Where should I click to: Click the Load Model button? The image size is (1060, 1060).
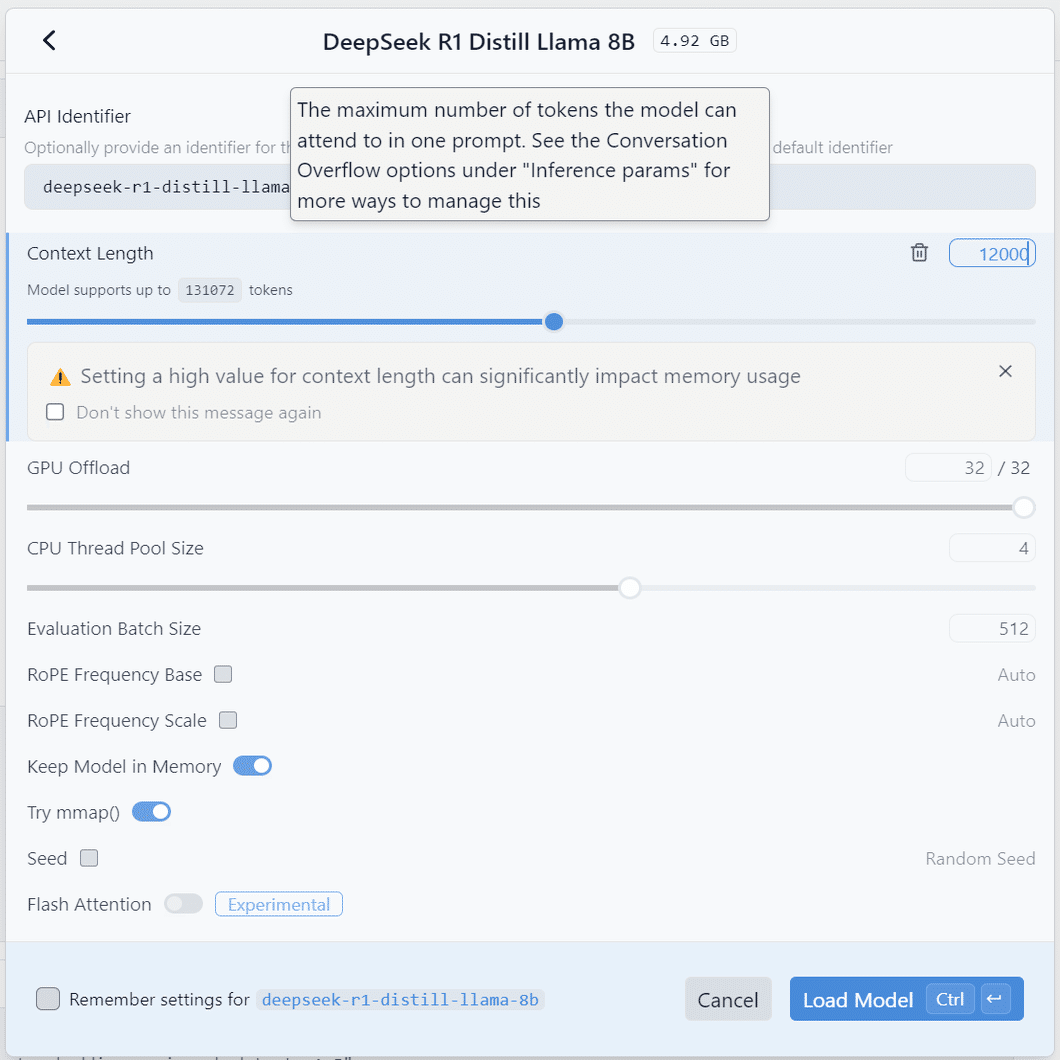click(857, 999)
